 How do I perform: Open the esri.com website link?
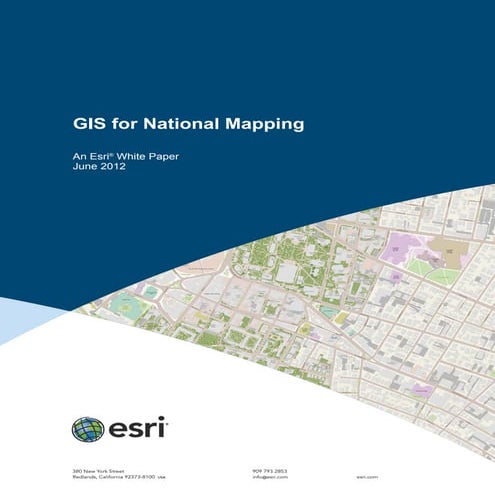pyautogui.click(x=367, y=477)
